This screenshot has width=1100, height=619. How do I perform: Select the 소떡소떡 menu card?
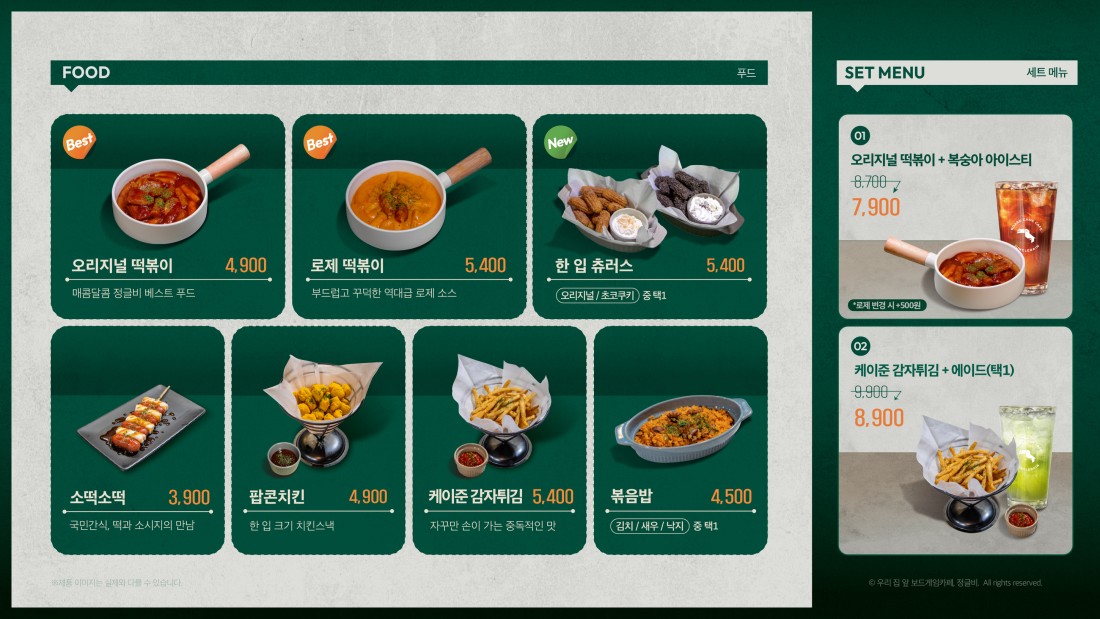[138, 440]
